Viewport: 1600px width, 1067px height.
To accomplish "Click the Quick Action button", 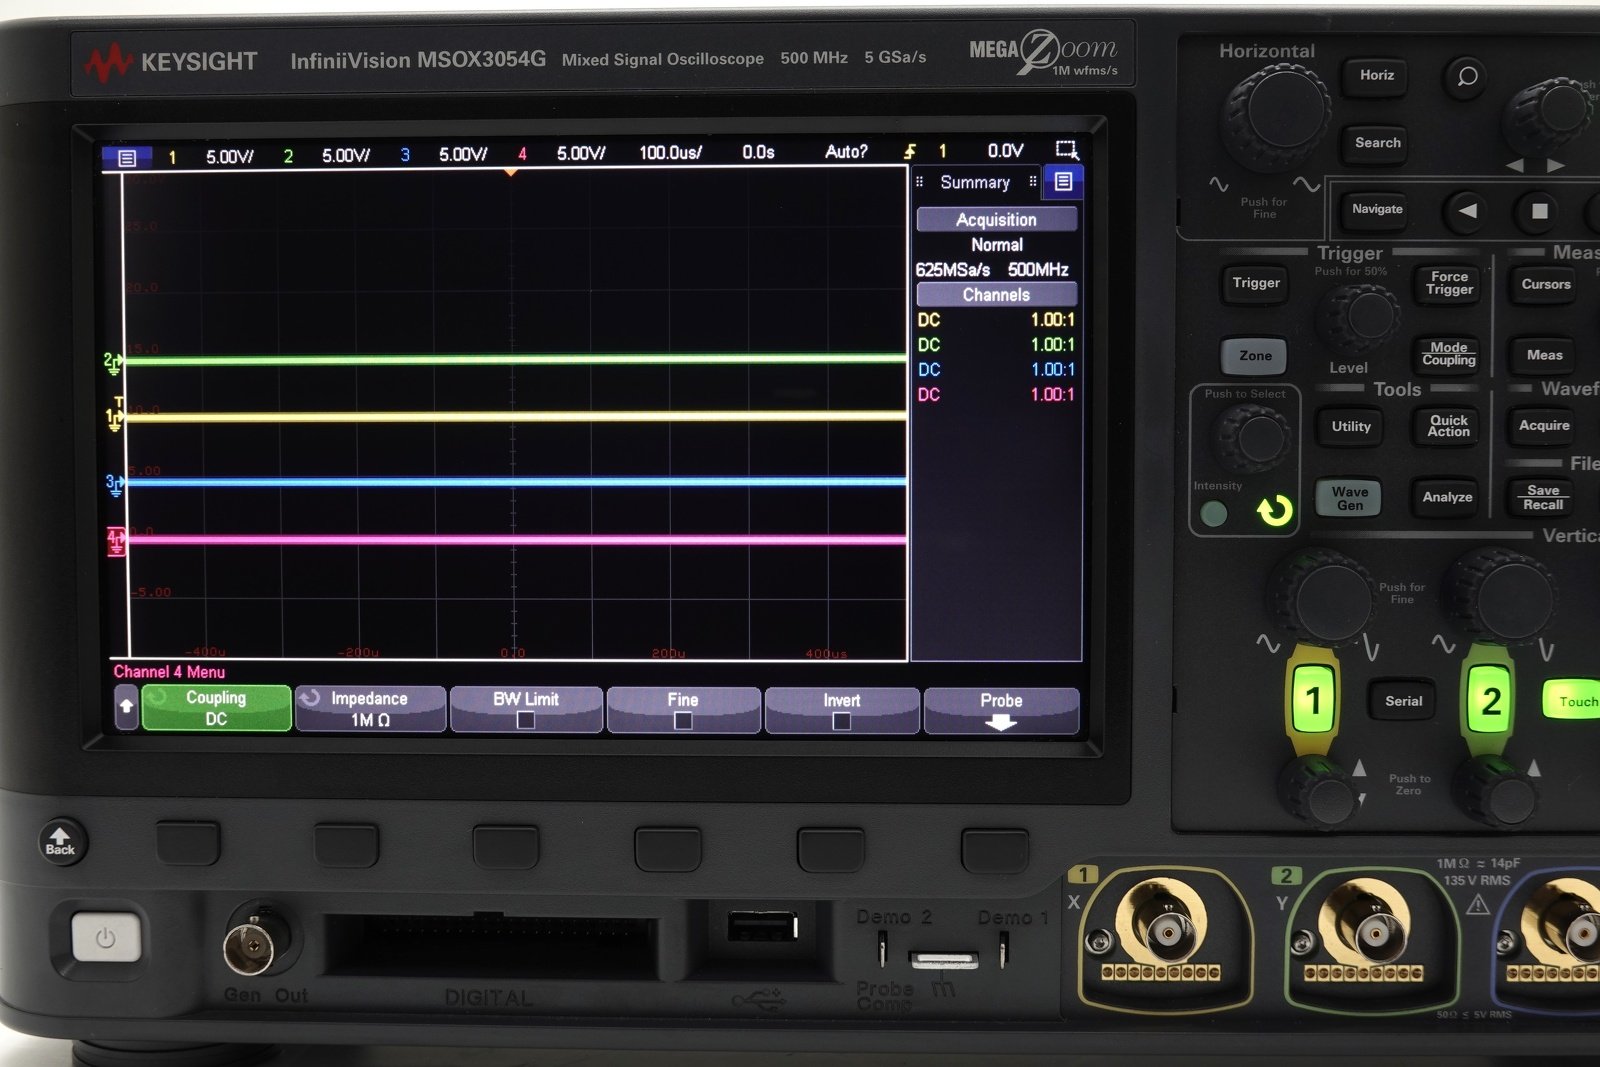I will click(x=1448, y=426).
